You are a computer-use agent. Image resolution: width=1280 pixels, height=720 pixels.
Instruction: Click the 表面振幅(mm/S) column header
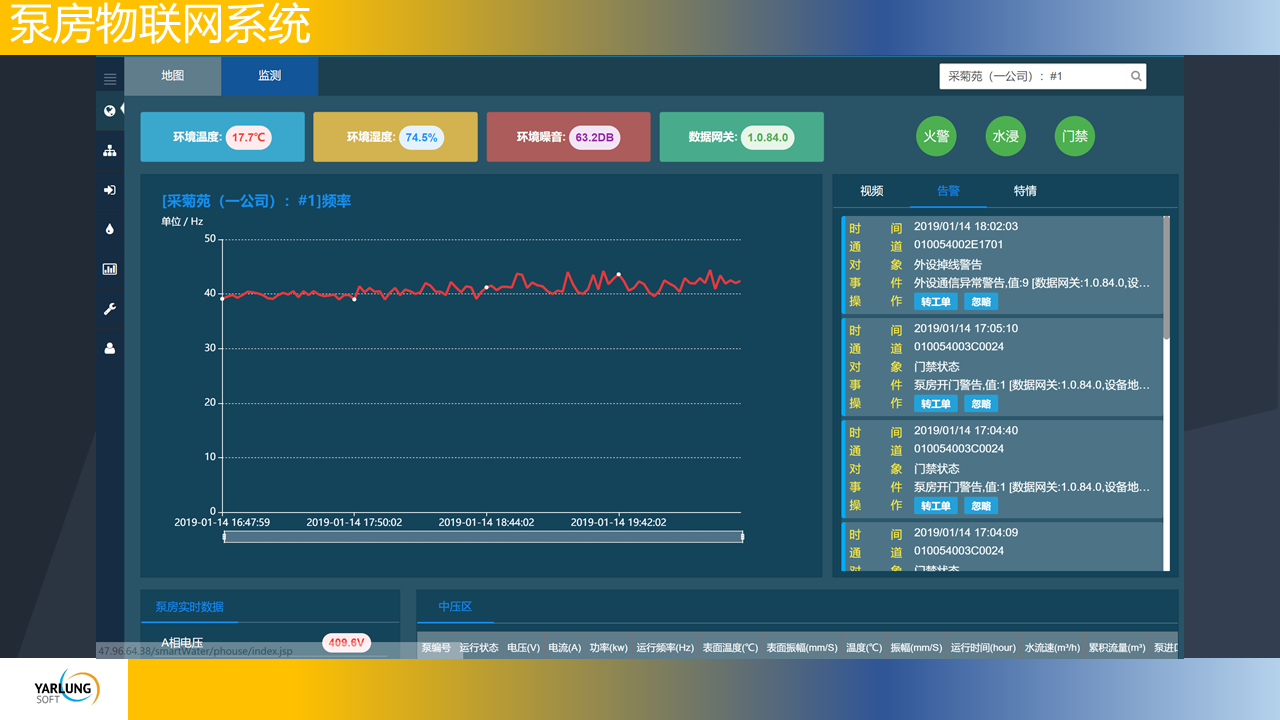(802, 648)
